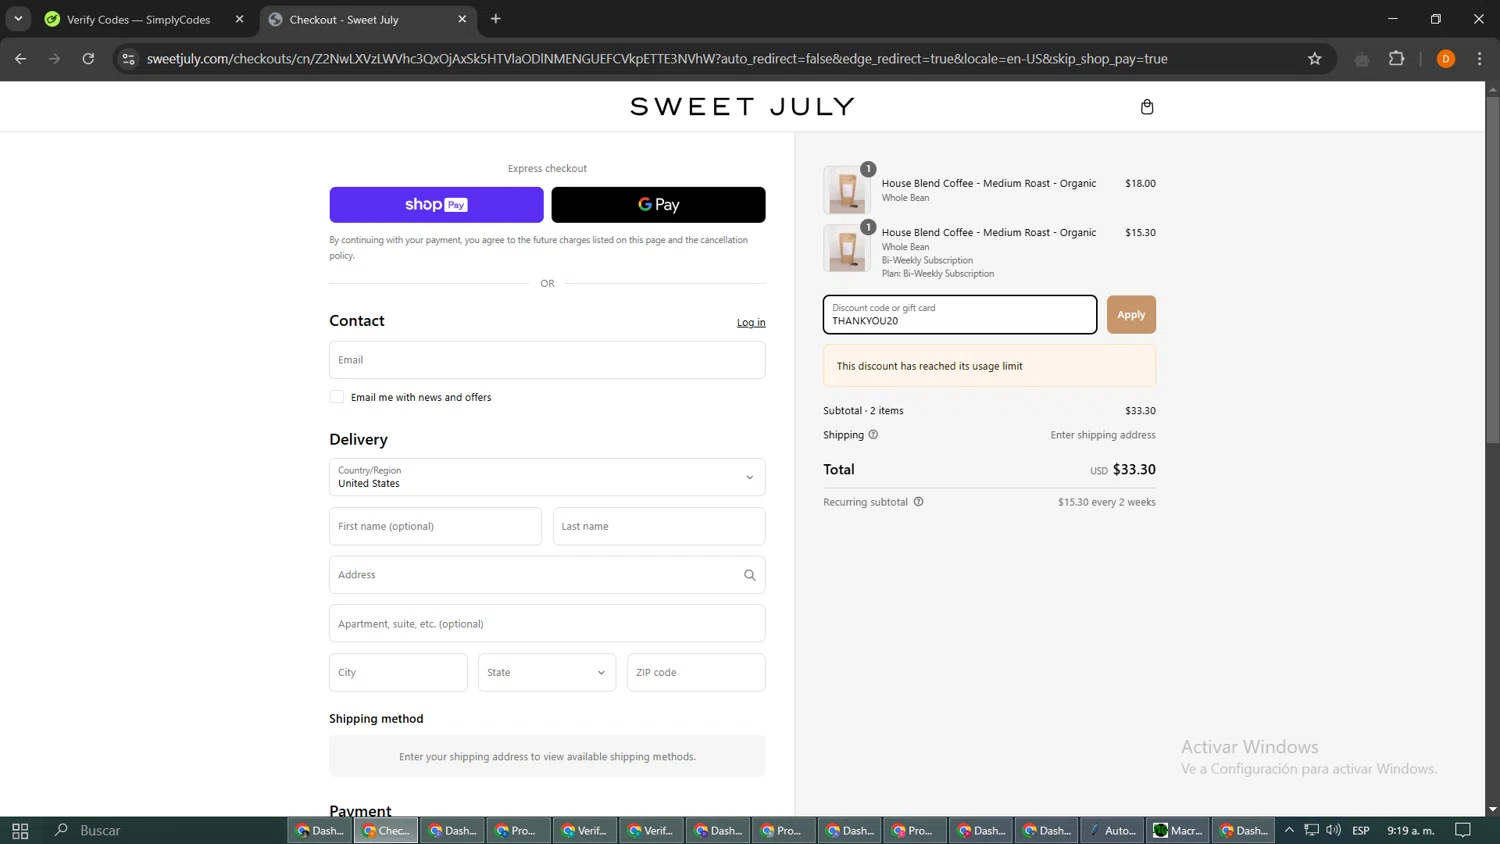Go back to previous page
1500x844 pixels.
pos(20,59)
